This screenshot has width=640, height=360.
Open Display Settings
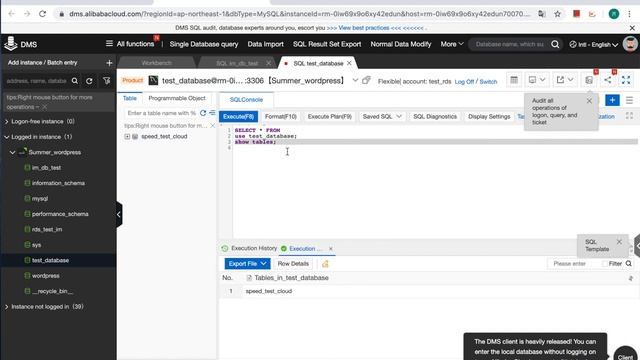point(489,116)
